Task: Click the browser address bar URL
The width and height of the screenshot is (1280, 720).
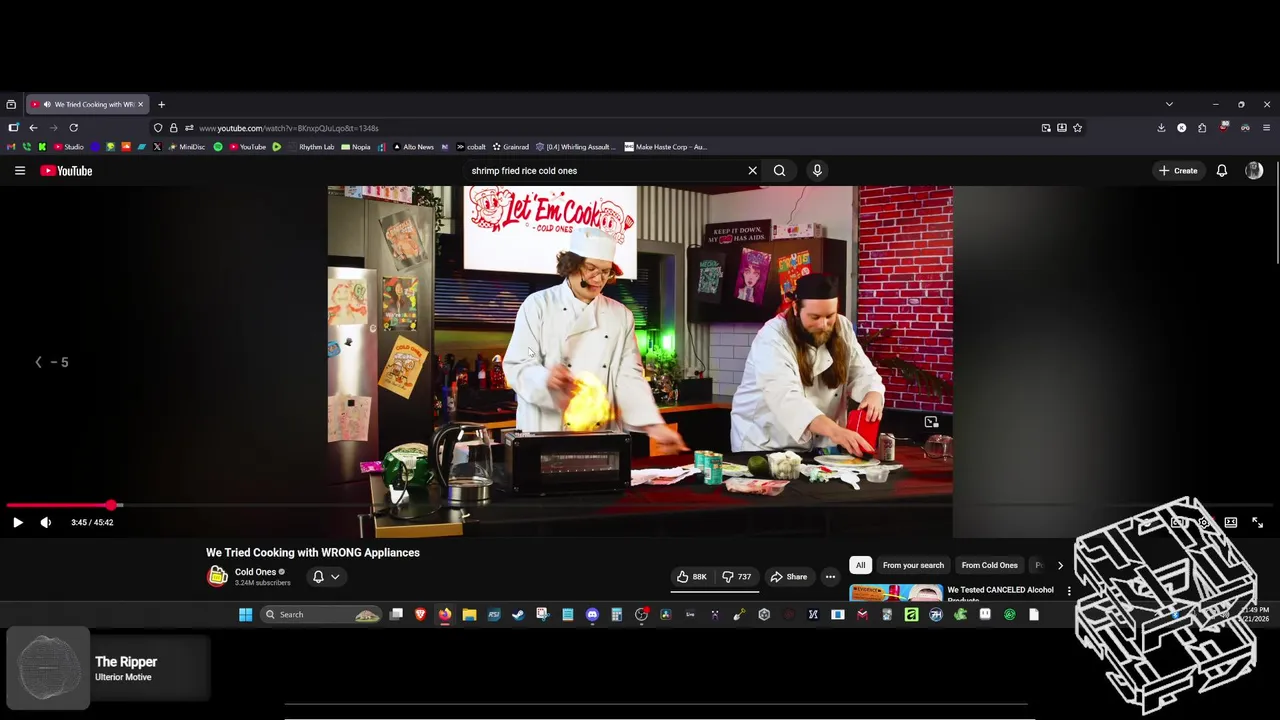Action: click(x=288, y=128)
